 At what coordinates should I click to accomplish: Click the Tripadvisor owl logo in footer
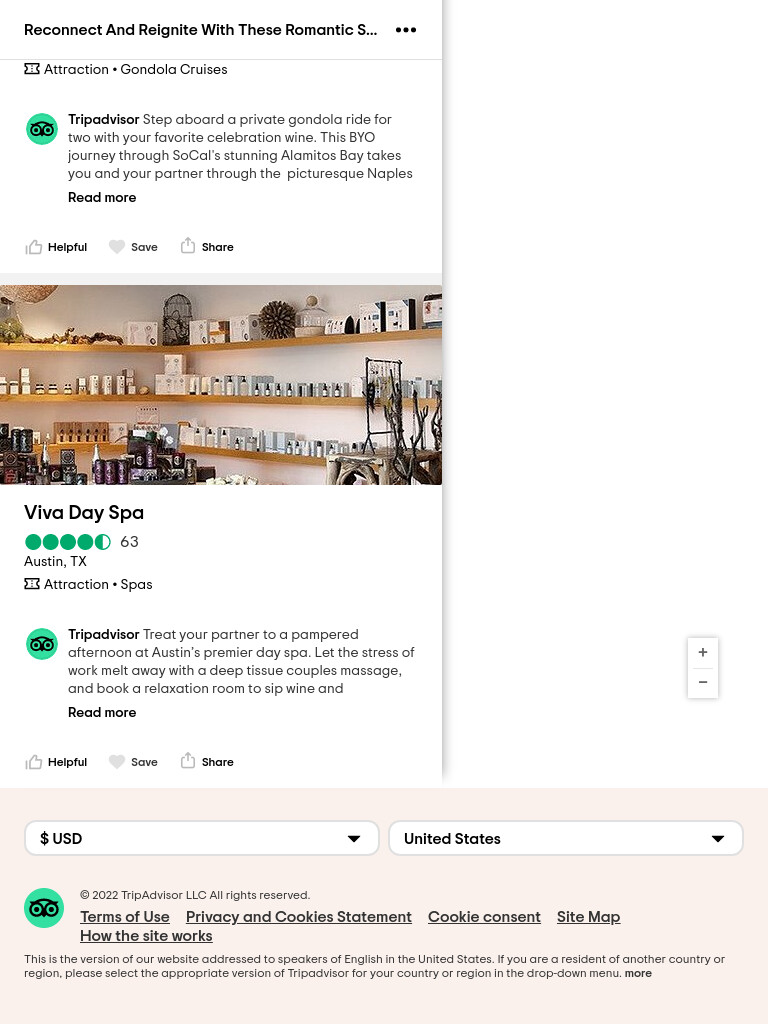pyautogui.click(x=44, y=908)
